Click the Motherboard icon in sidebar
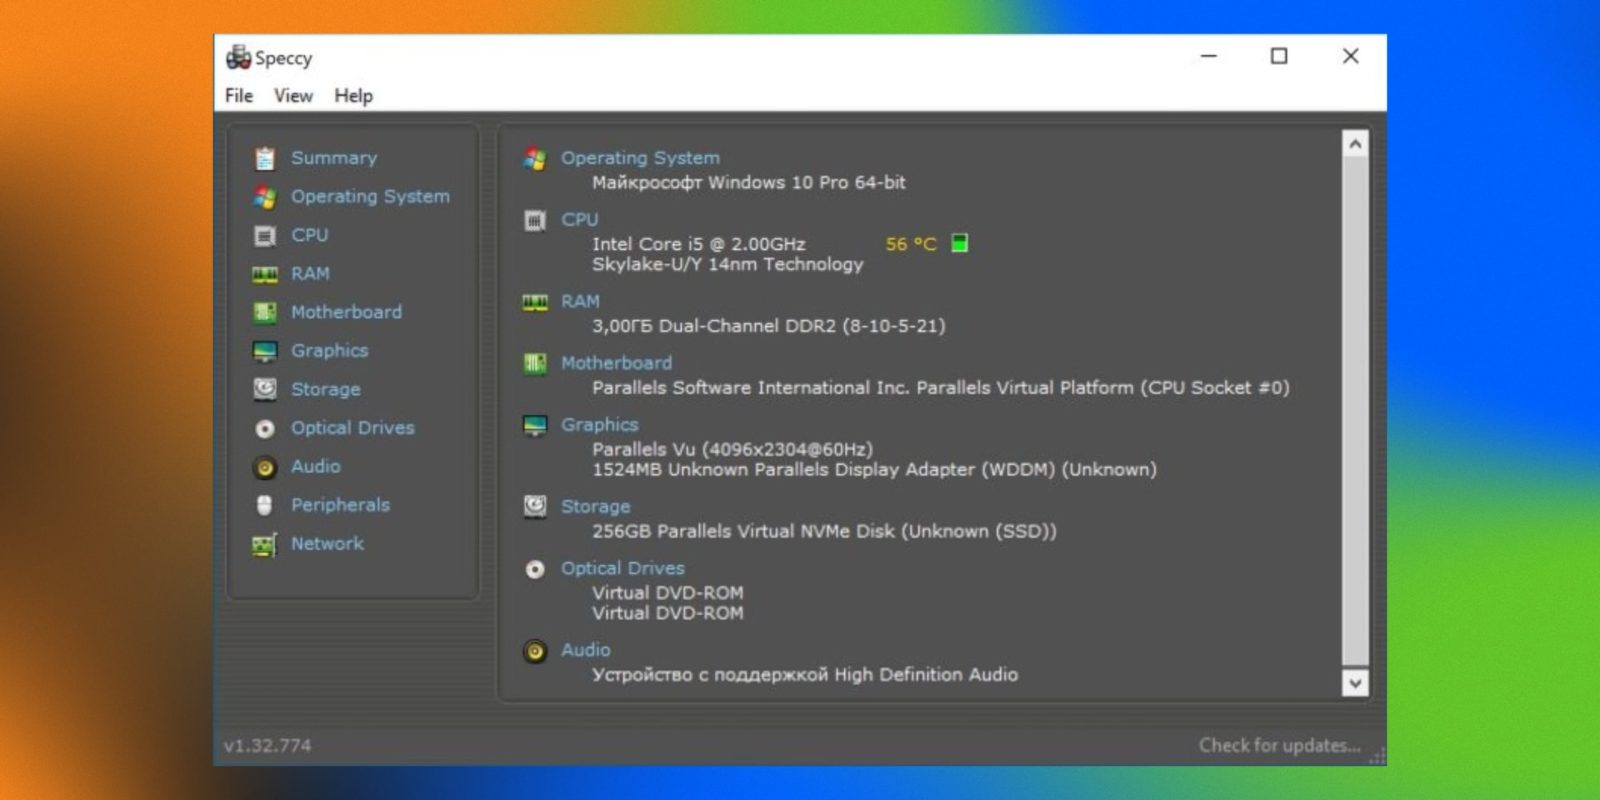 [x=264, y=313]
